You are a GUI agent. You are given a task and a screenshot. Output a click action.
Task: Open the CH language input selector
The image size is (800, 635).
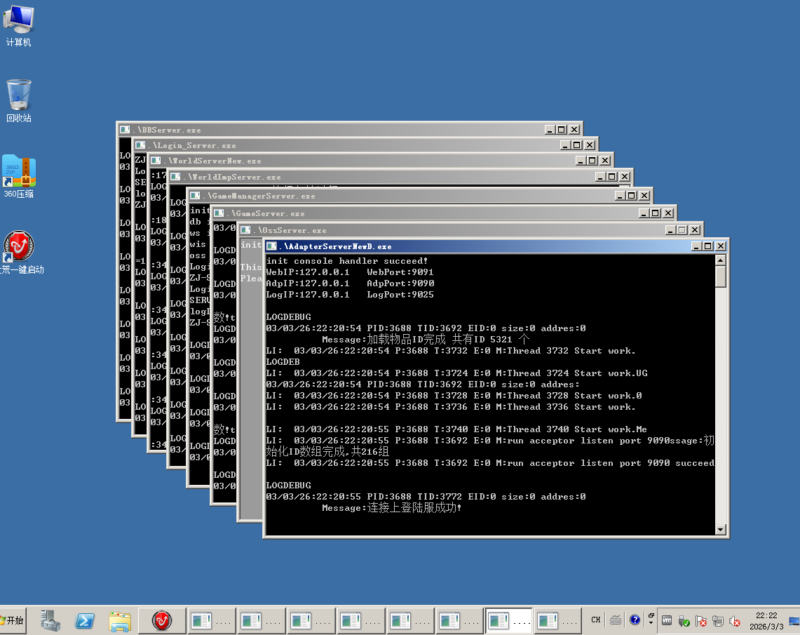[x=596, y=620]
